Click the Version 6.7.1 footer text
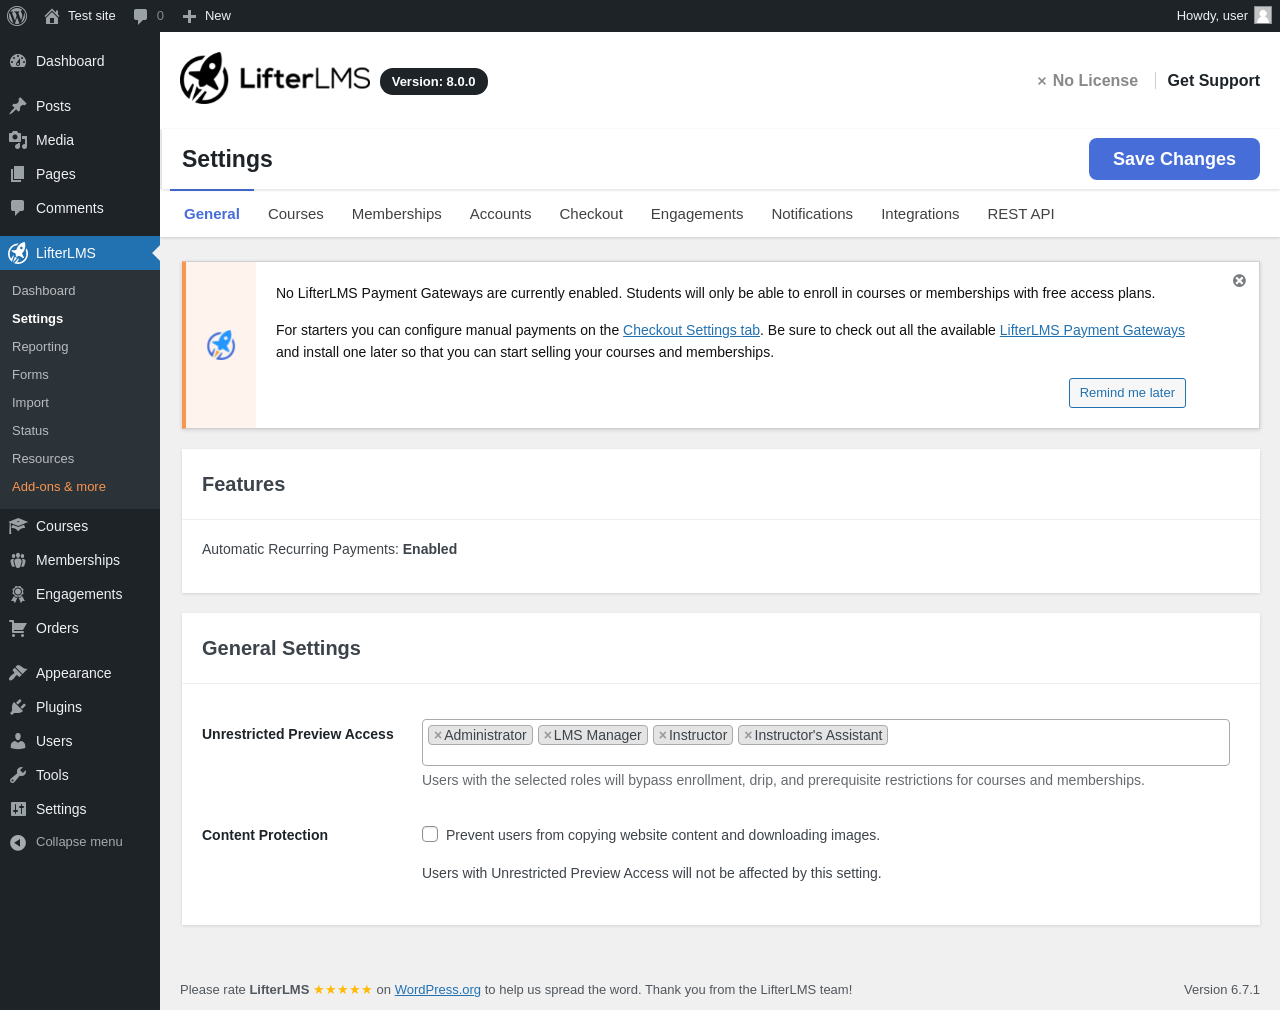 [1222, 990]
